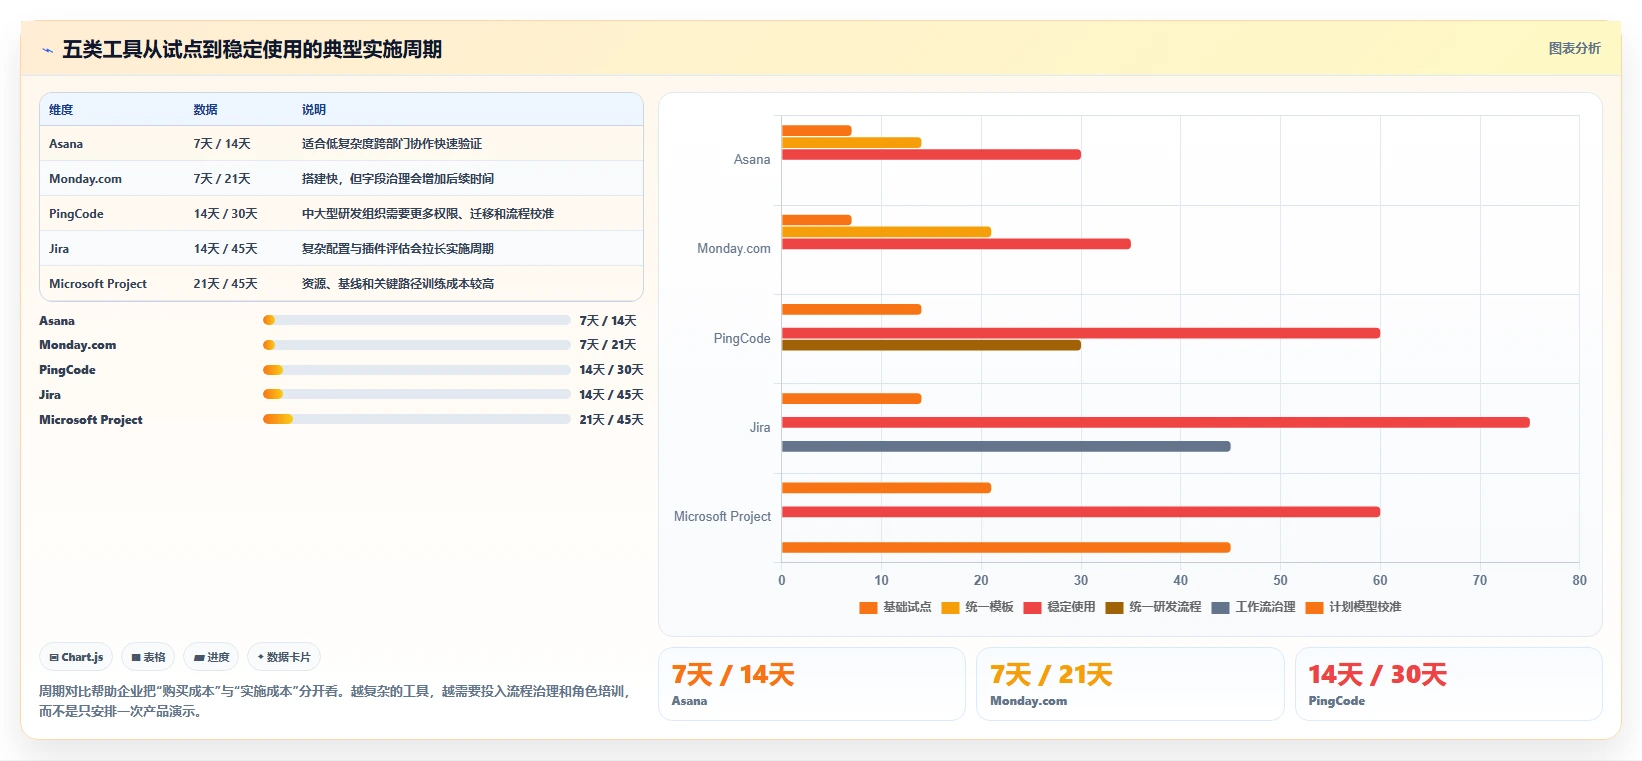Click Monday.com's red 稳定使用 chart bar

(x=956, y=244)
